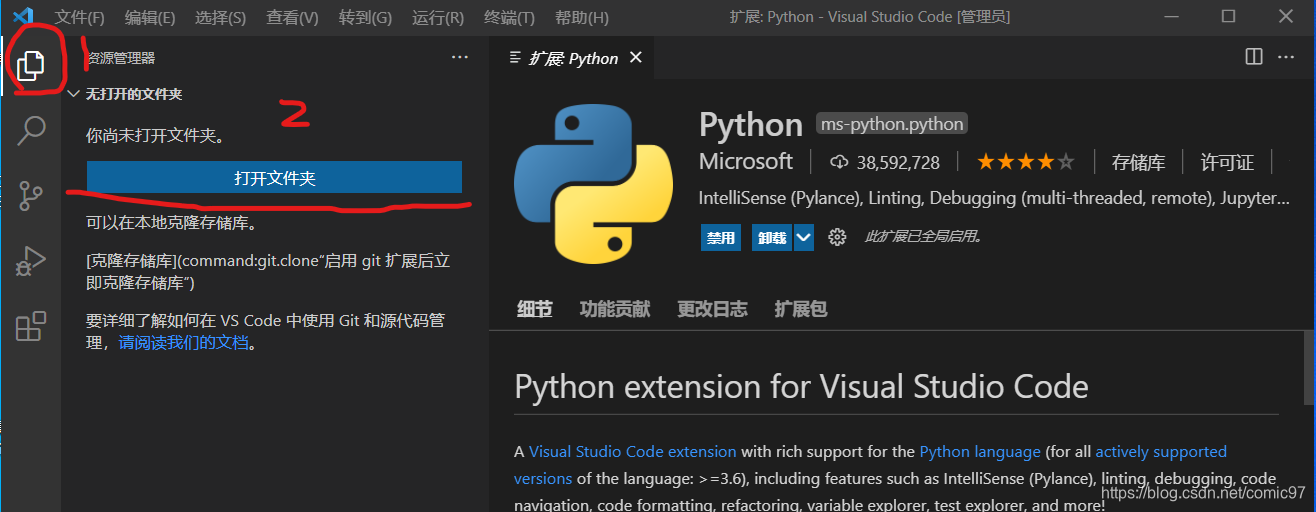Click the Microsoft publisher name
Image resolution: width=1316 pixels, height=512 pixels.
746,161
